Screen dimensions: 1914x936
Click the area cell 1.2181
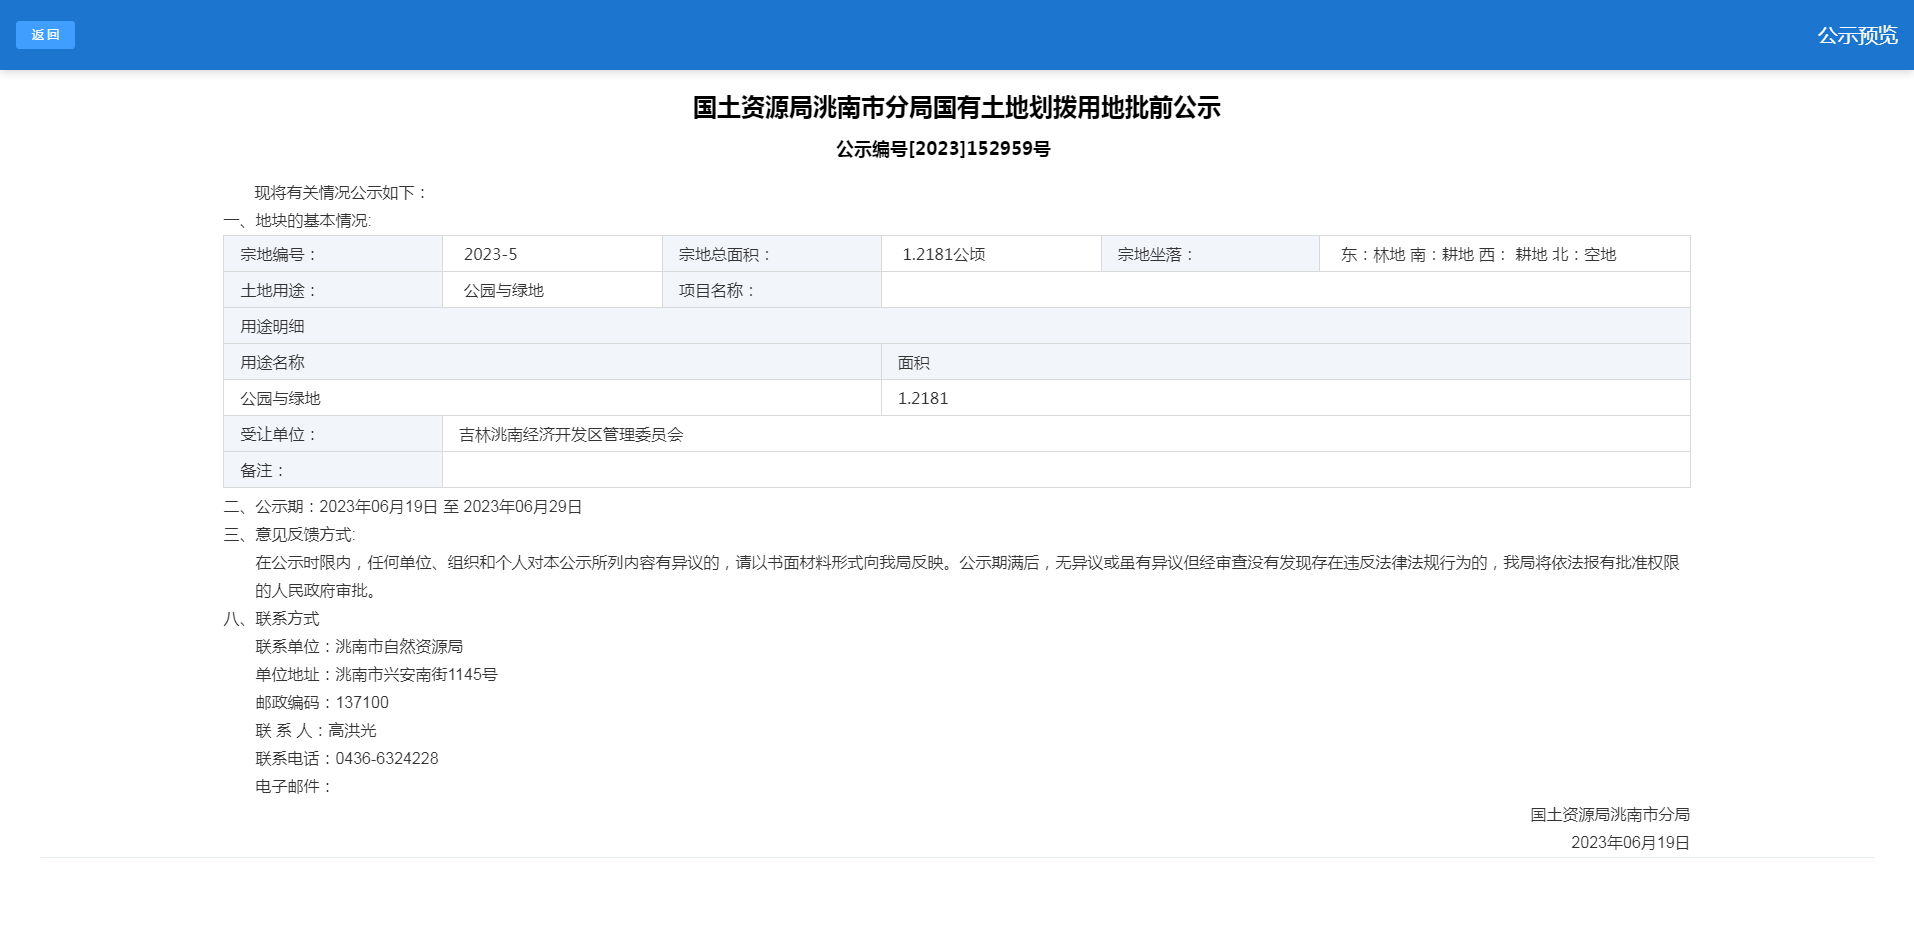pyautogui.click(x=1286, y=398)
